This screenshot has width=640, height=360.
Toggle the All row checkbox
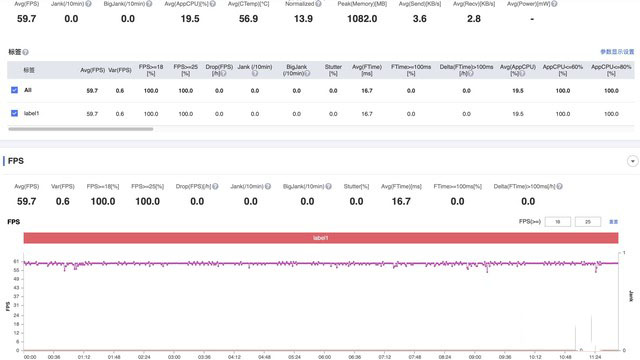pos(15,90)
